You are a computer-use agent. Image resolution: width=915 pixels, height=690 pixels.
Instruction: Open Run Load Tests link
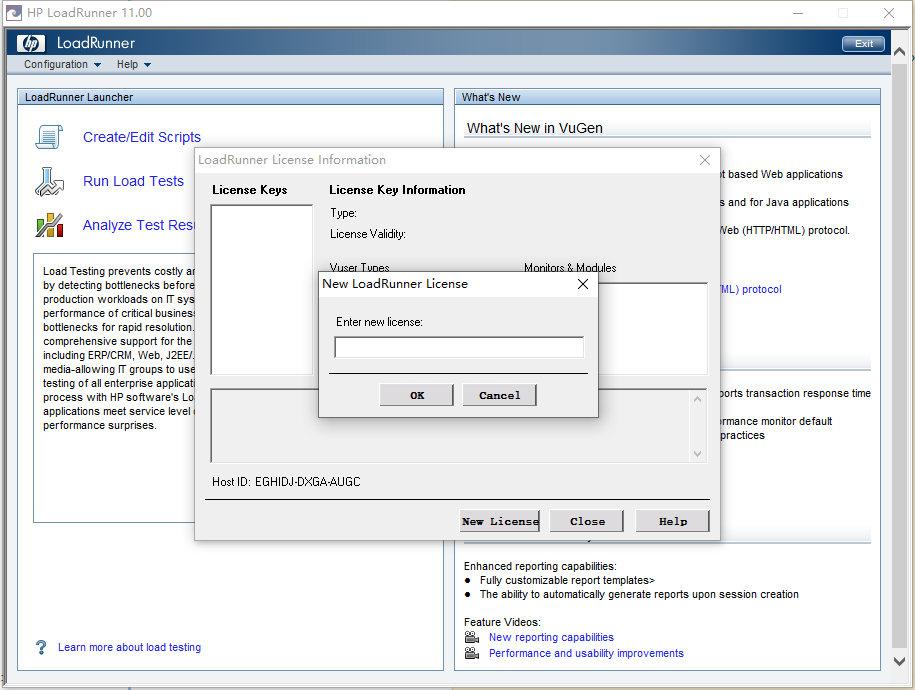tap(133, 181)
